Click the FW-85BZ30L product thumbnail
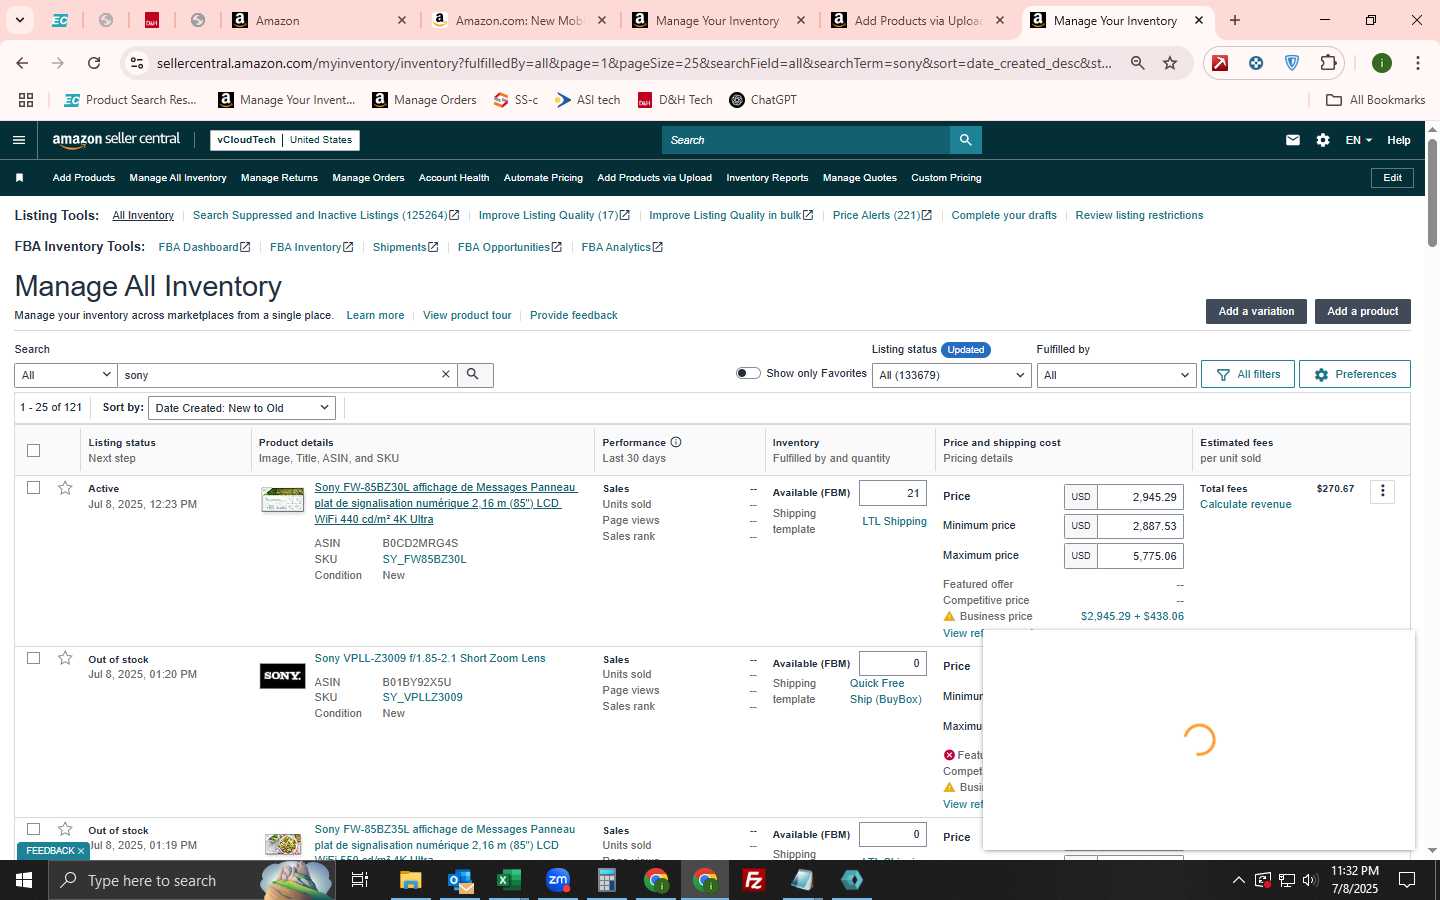 click(282, 500)
